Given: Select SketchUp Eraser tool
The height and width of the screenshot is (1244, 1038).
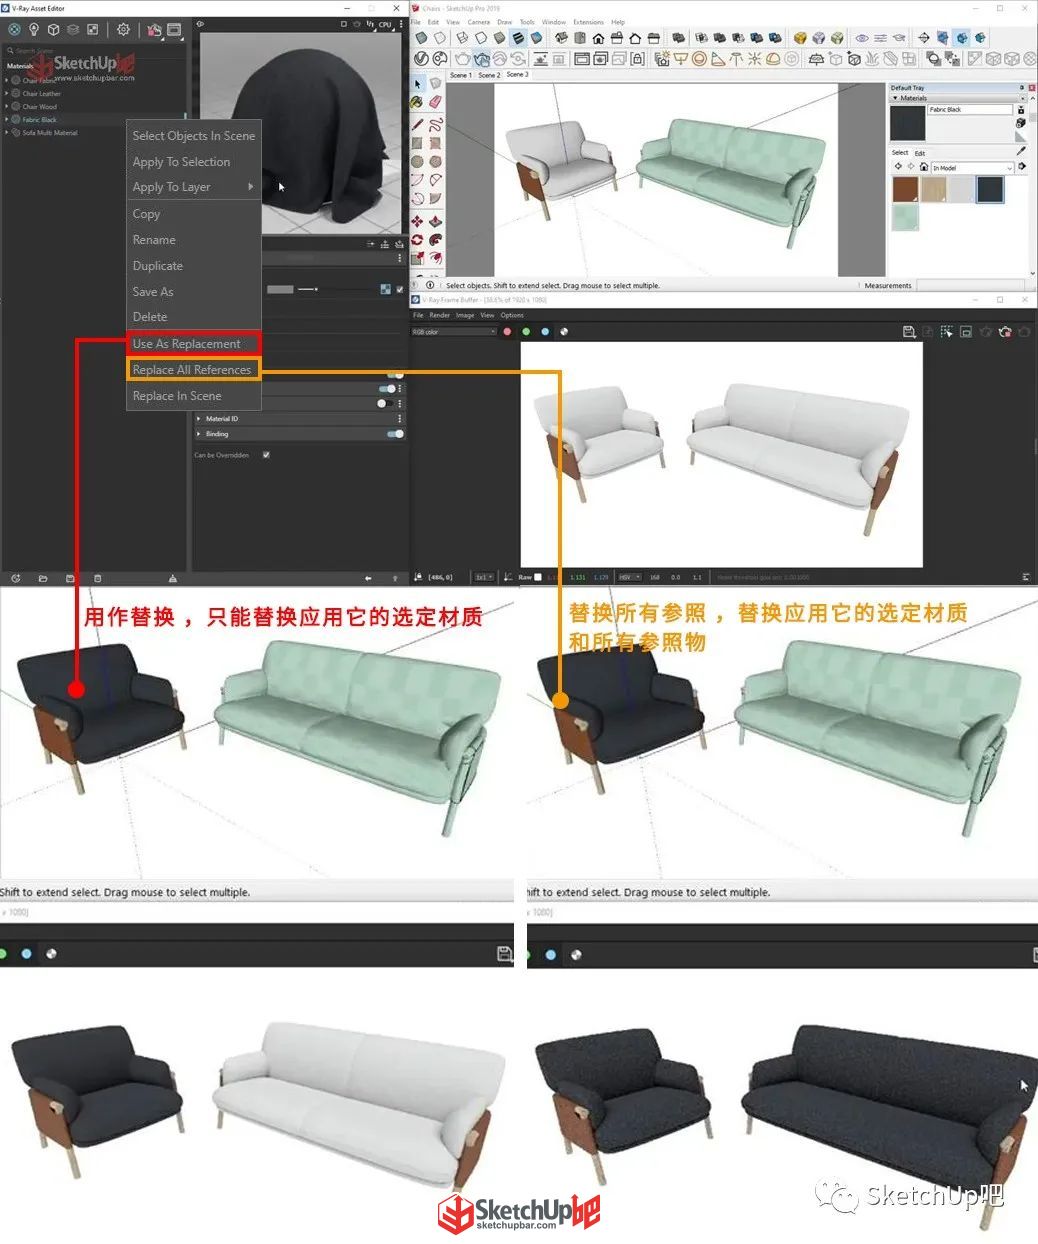Looking at the screenshot, I should coord(436,102).
